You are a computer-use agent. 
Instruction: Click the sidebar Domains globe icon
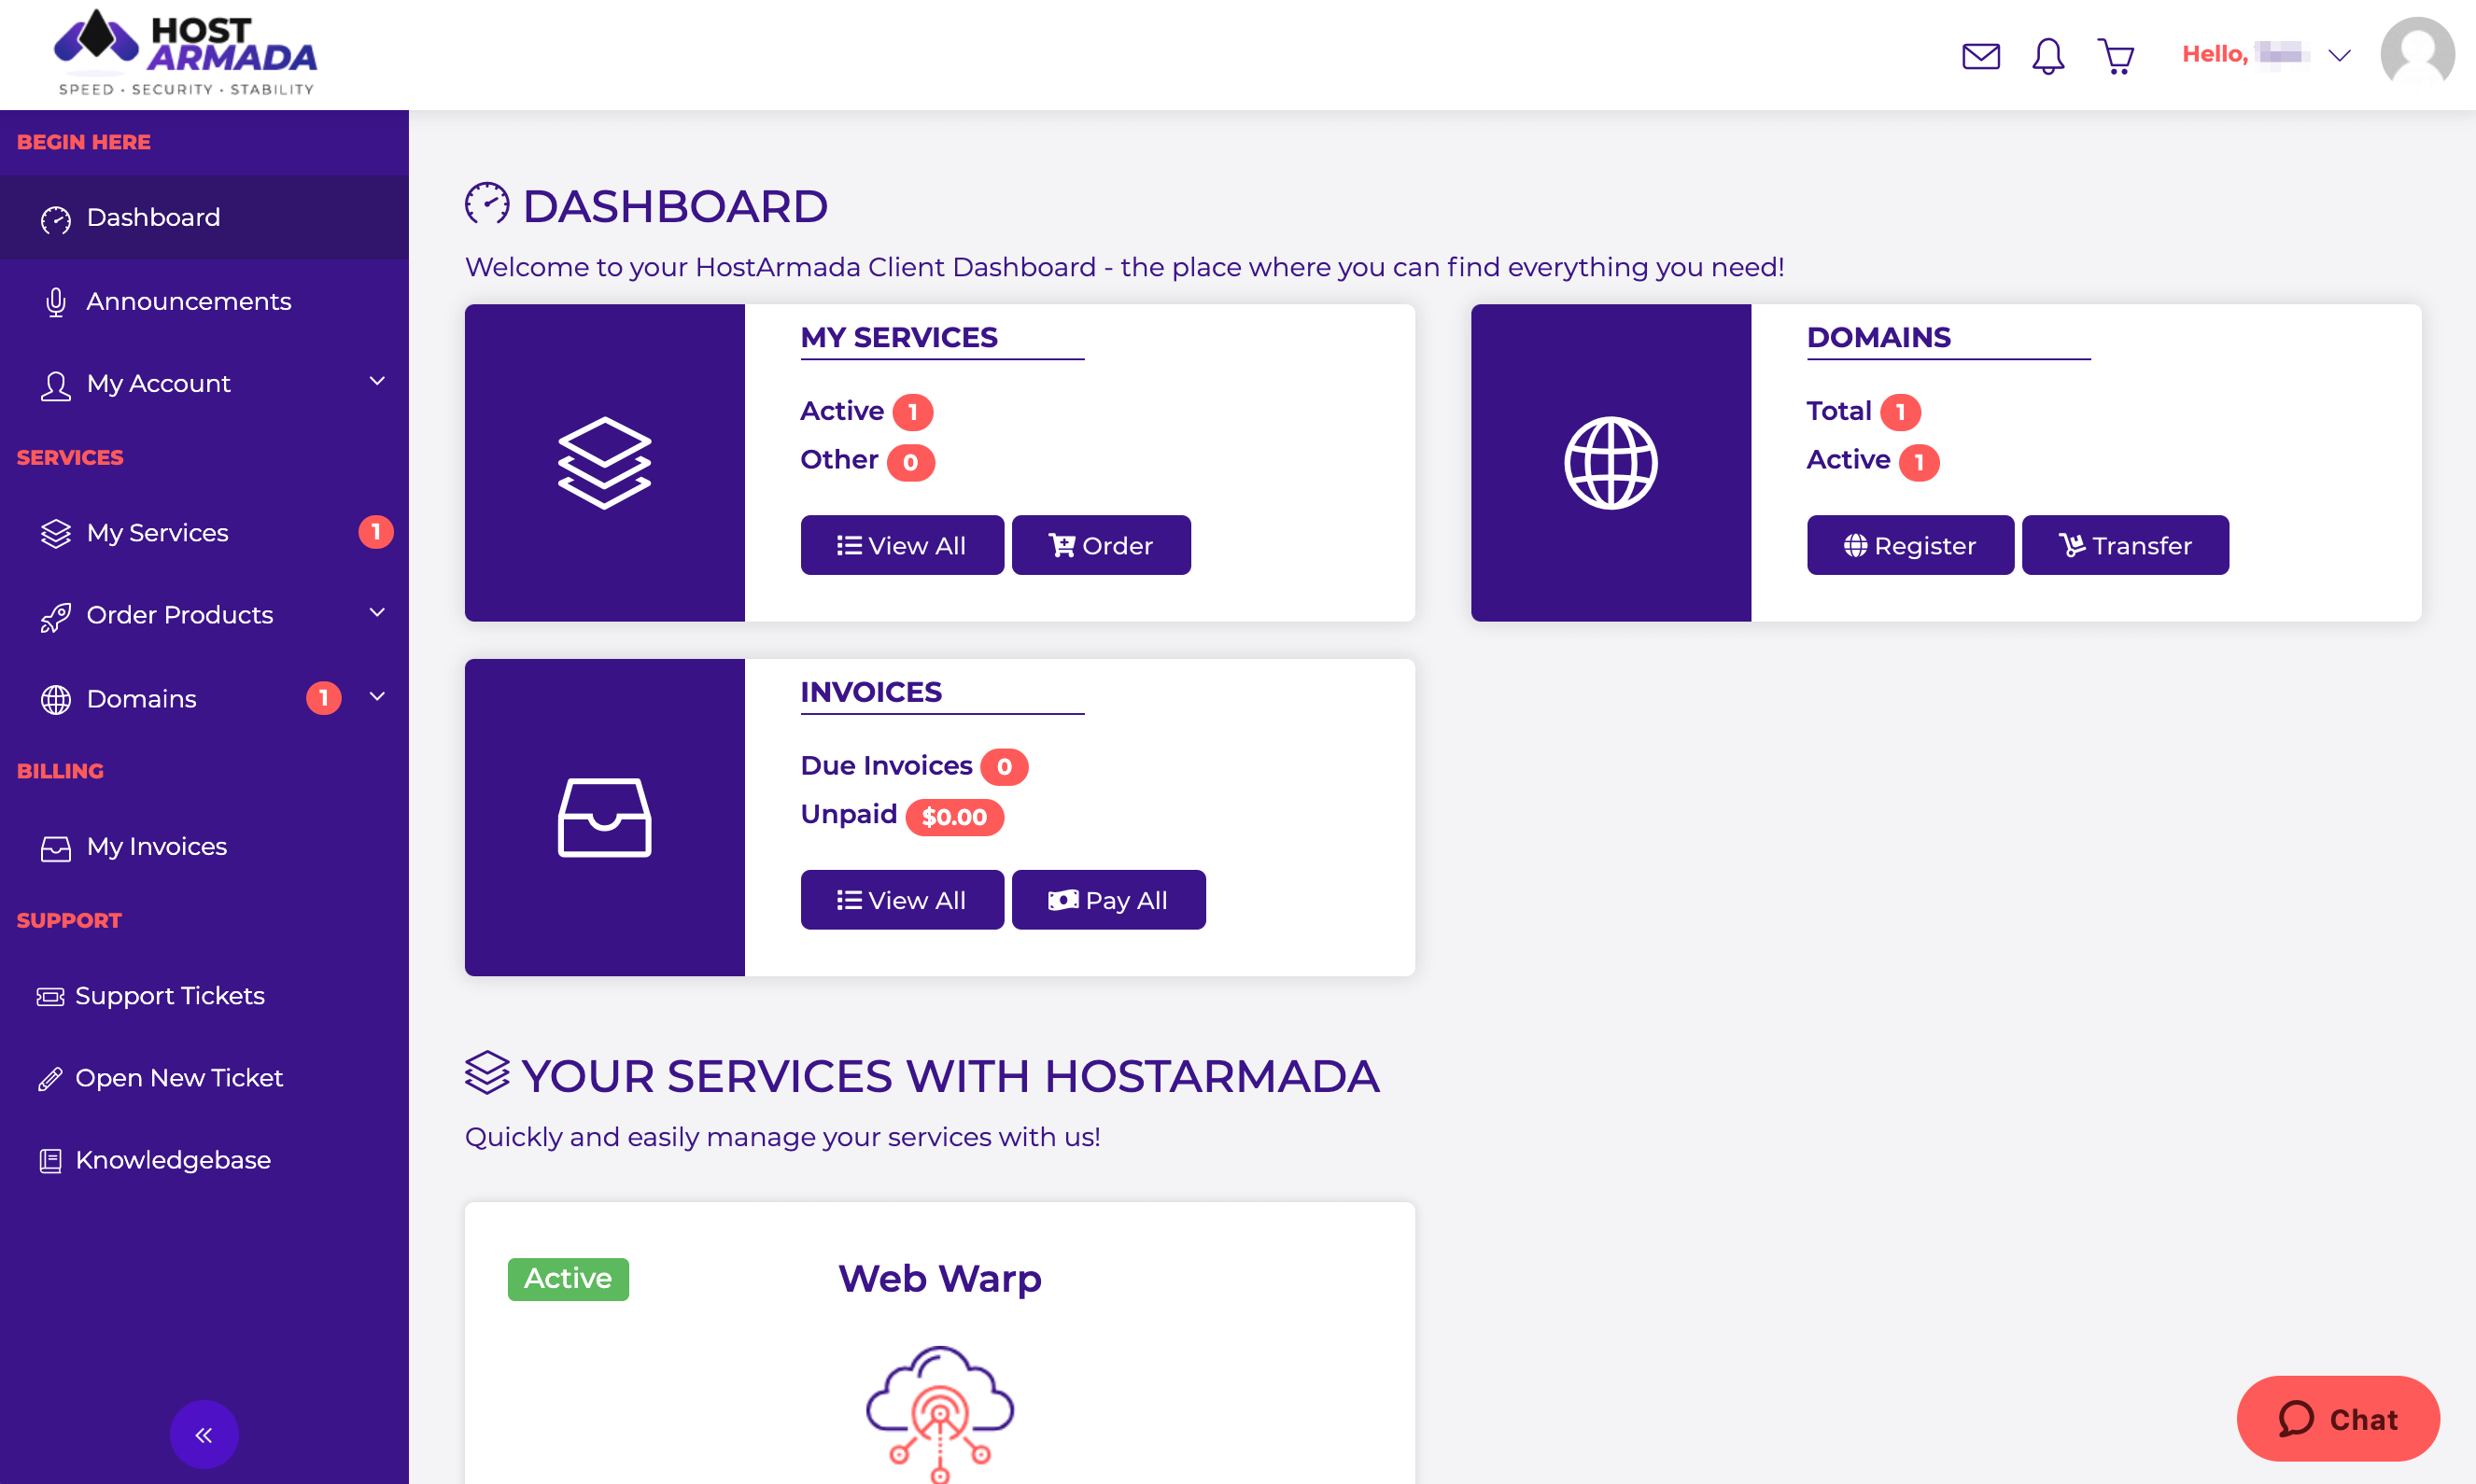(56, 699)
